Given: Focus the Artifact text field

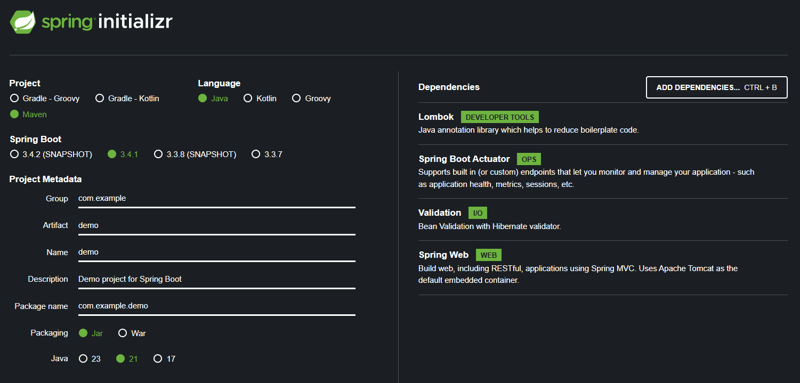Looking at the screenshot, I should click(x=217, y=225).
